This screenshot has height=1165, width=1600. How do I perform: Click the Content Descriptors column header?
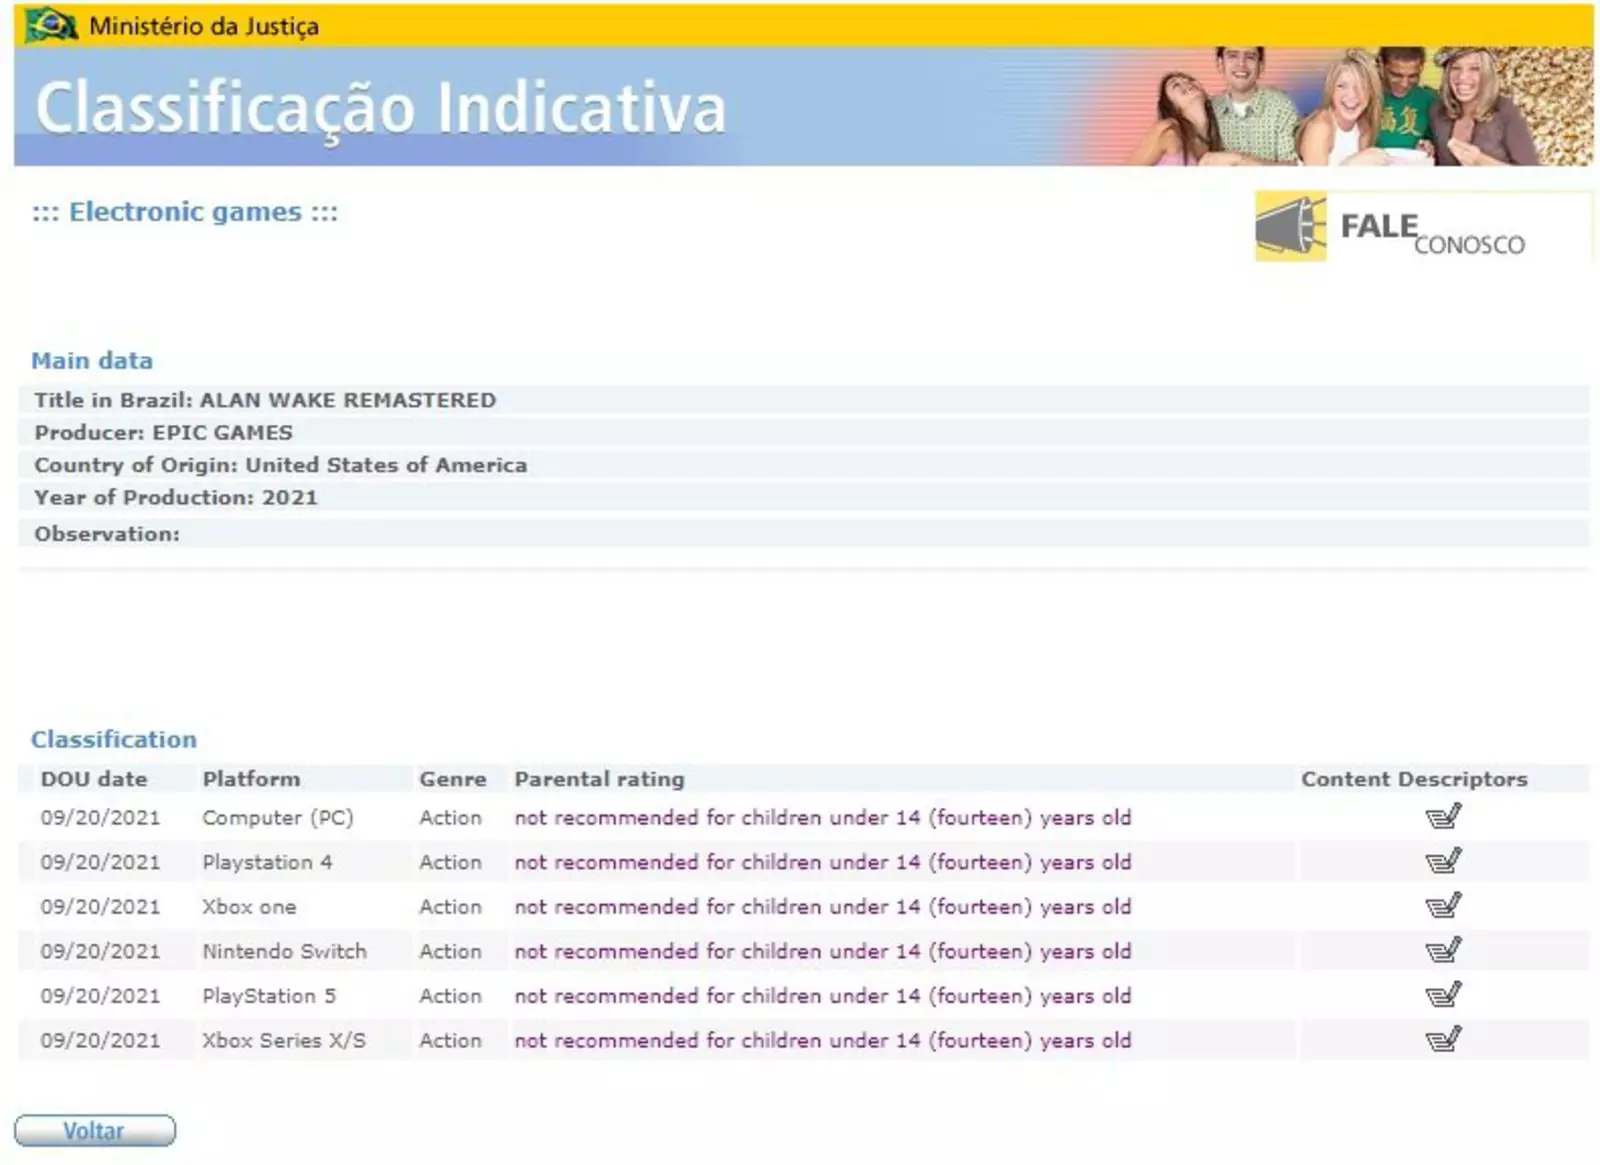[x=1413, y=779]
